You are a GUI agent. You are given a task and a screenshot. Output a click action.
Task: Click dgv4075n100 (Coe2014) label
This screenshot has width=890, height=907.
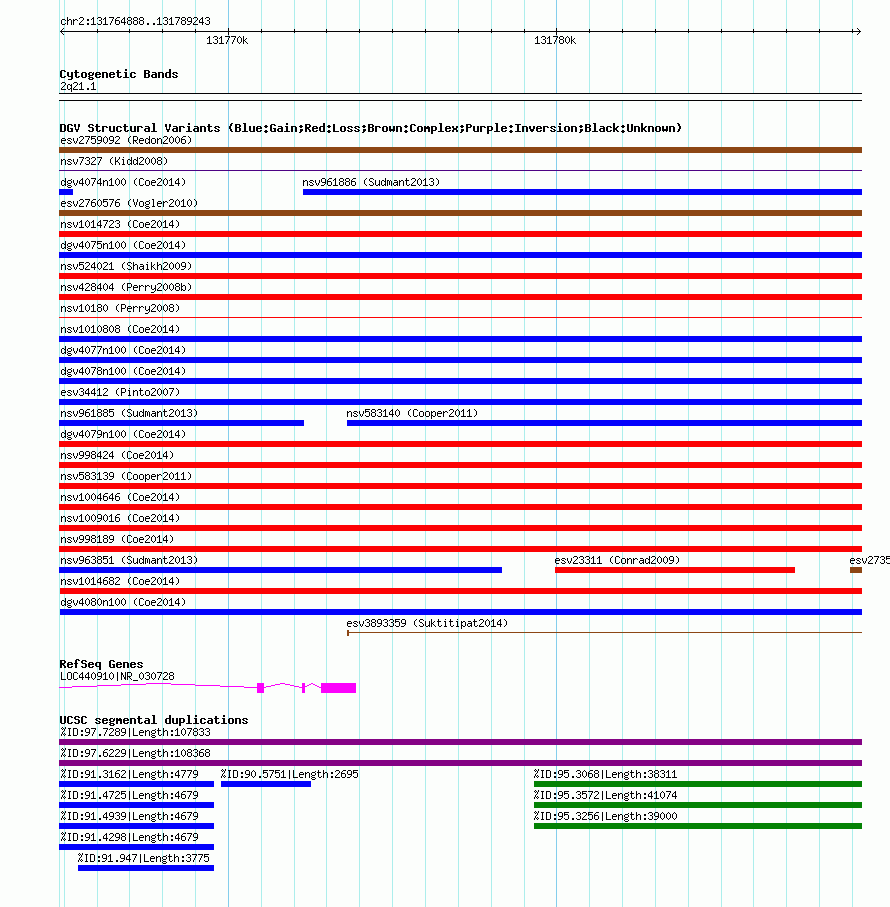point(123,245)
